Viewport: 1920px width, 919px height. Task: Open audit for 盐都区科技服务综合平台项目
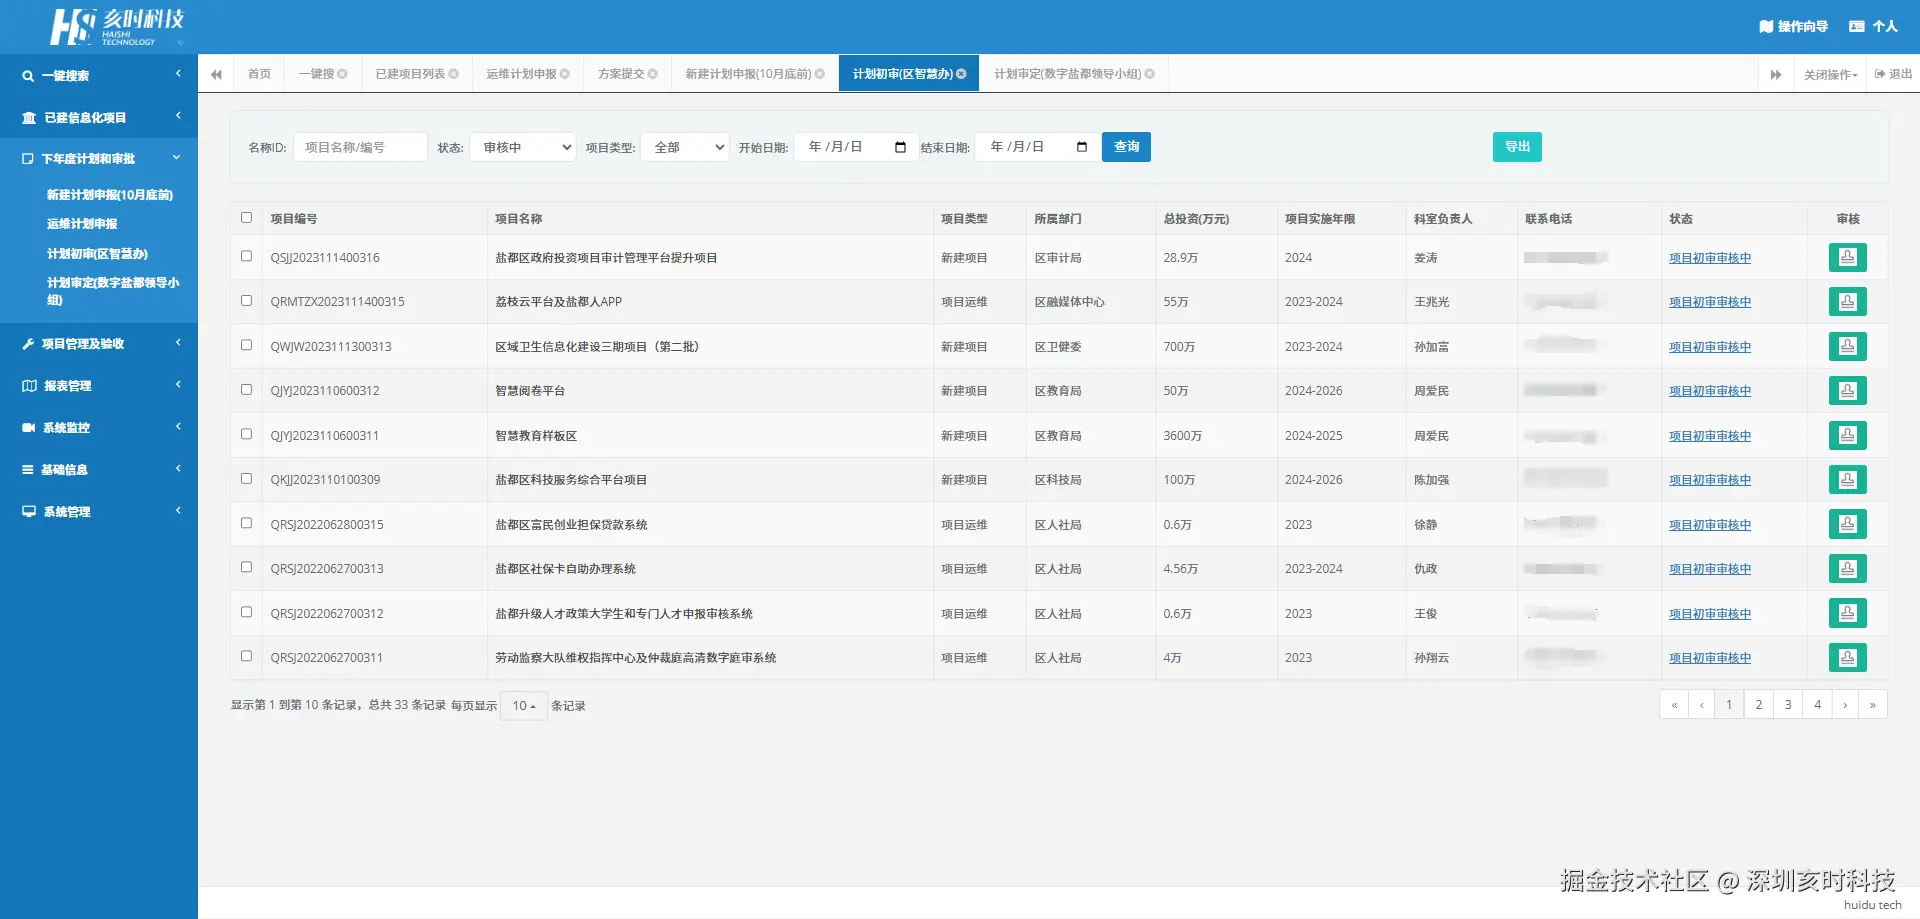[x=1847, y=480]
